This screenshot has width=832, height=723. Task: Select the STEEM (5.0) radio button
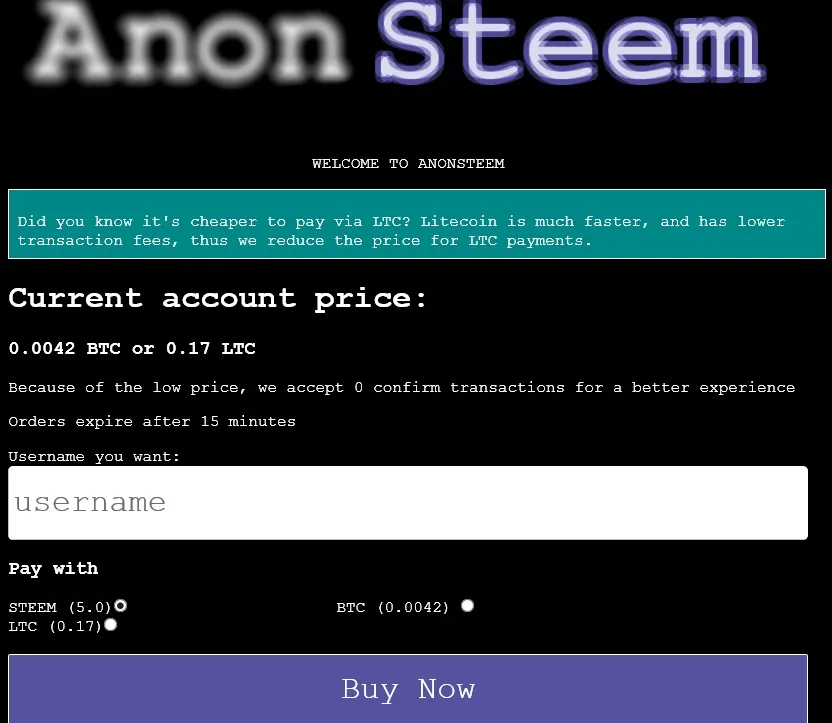tap(120, 606)
